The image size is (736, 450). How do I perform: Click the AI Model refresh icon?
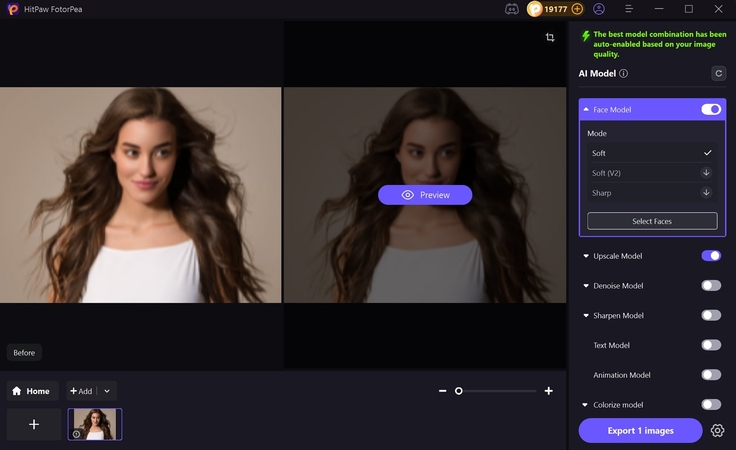tap(718, 73)
